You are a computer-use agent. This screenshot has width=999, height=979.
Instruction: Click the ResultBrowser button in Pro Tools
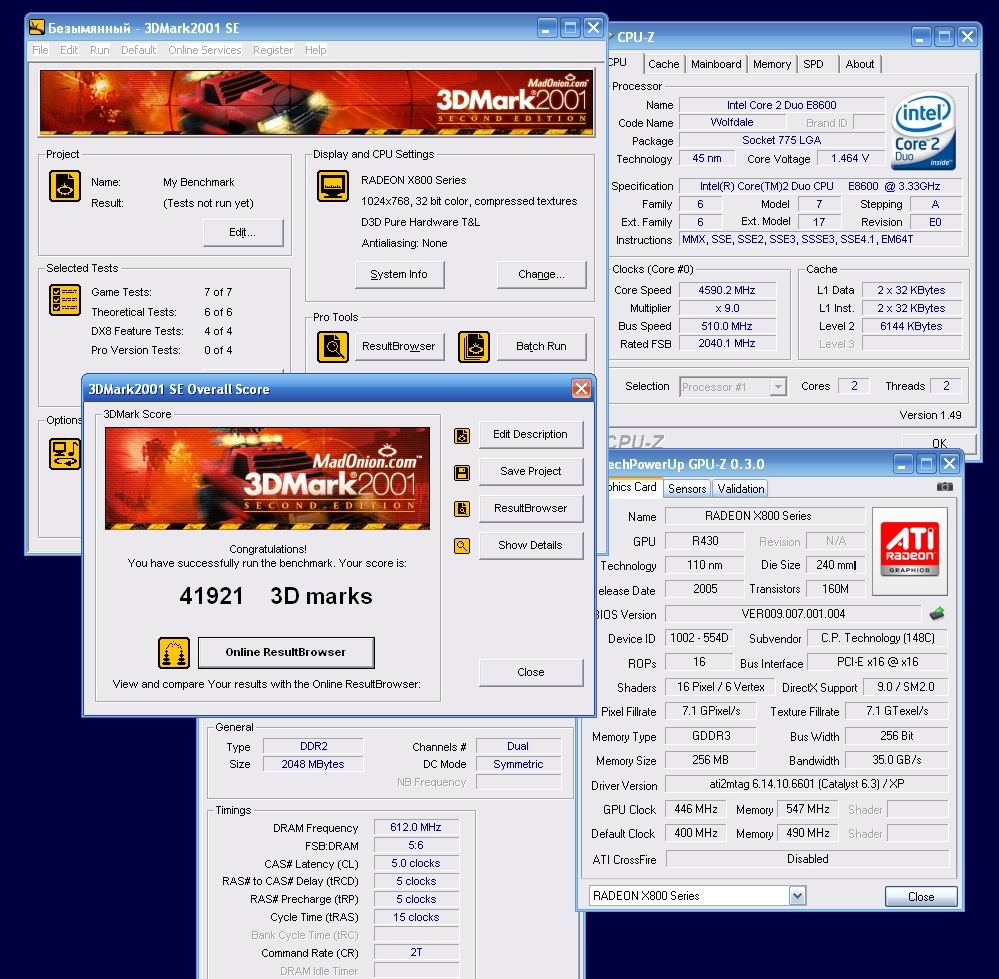click(x=399, y=347)
